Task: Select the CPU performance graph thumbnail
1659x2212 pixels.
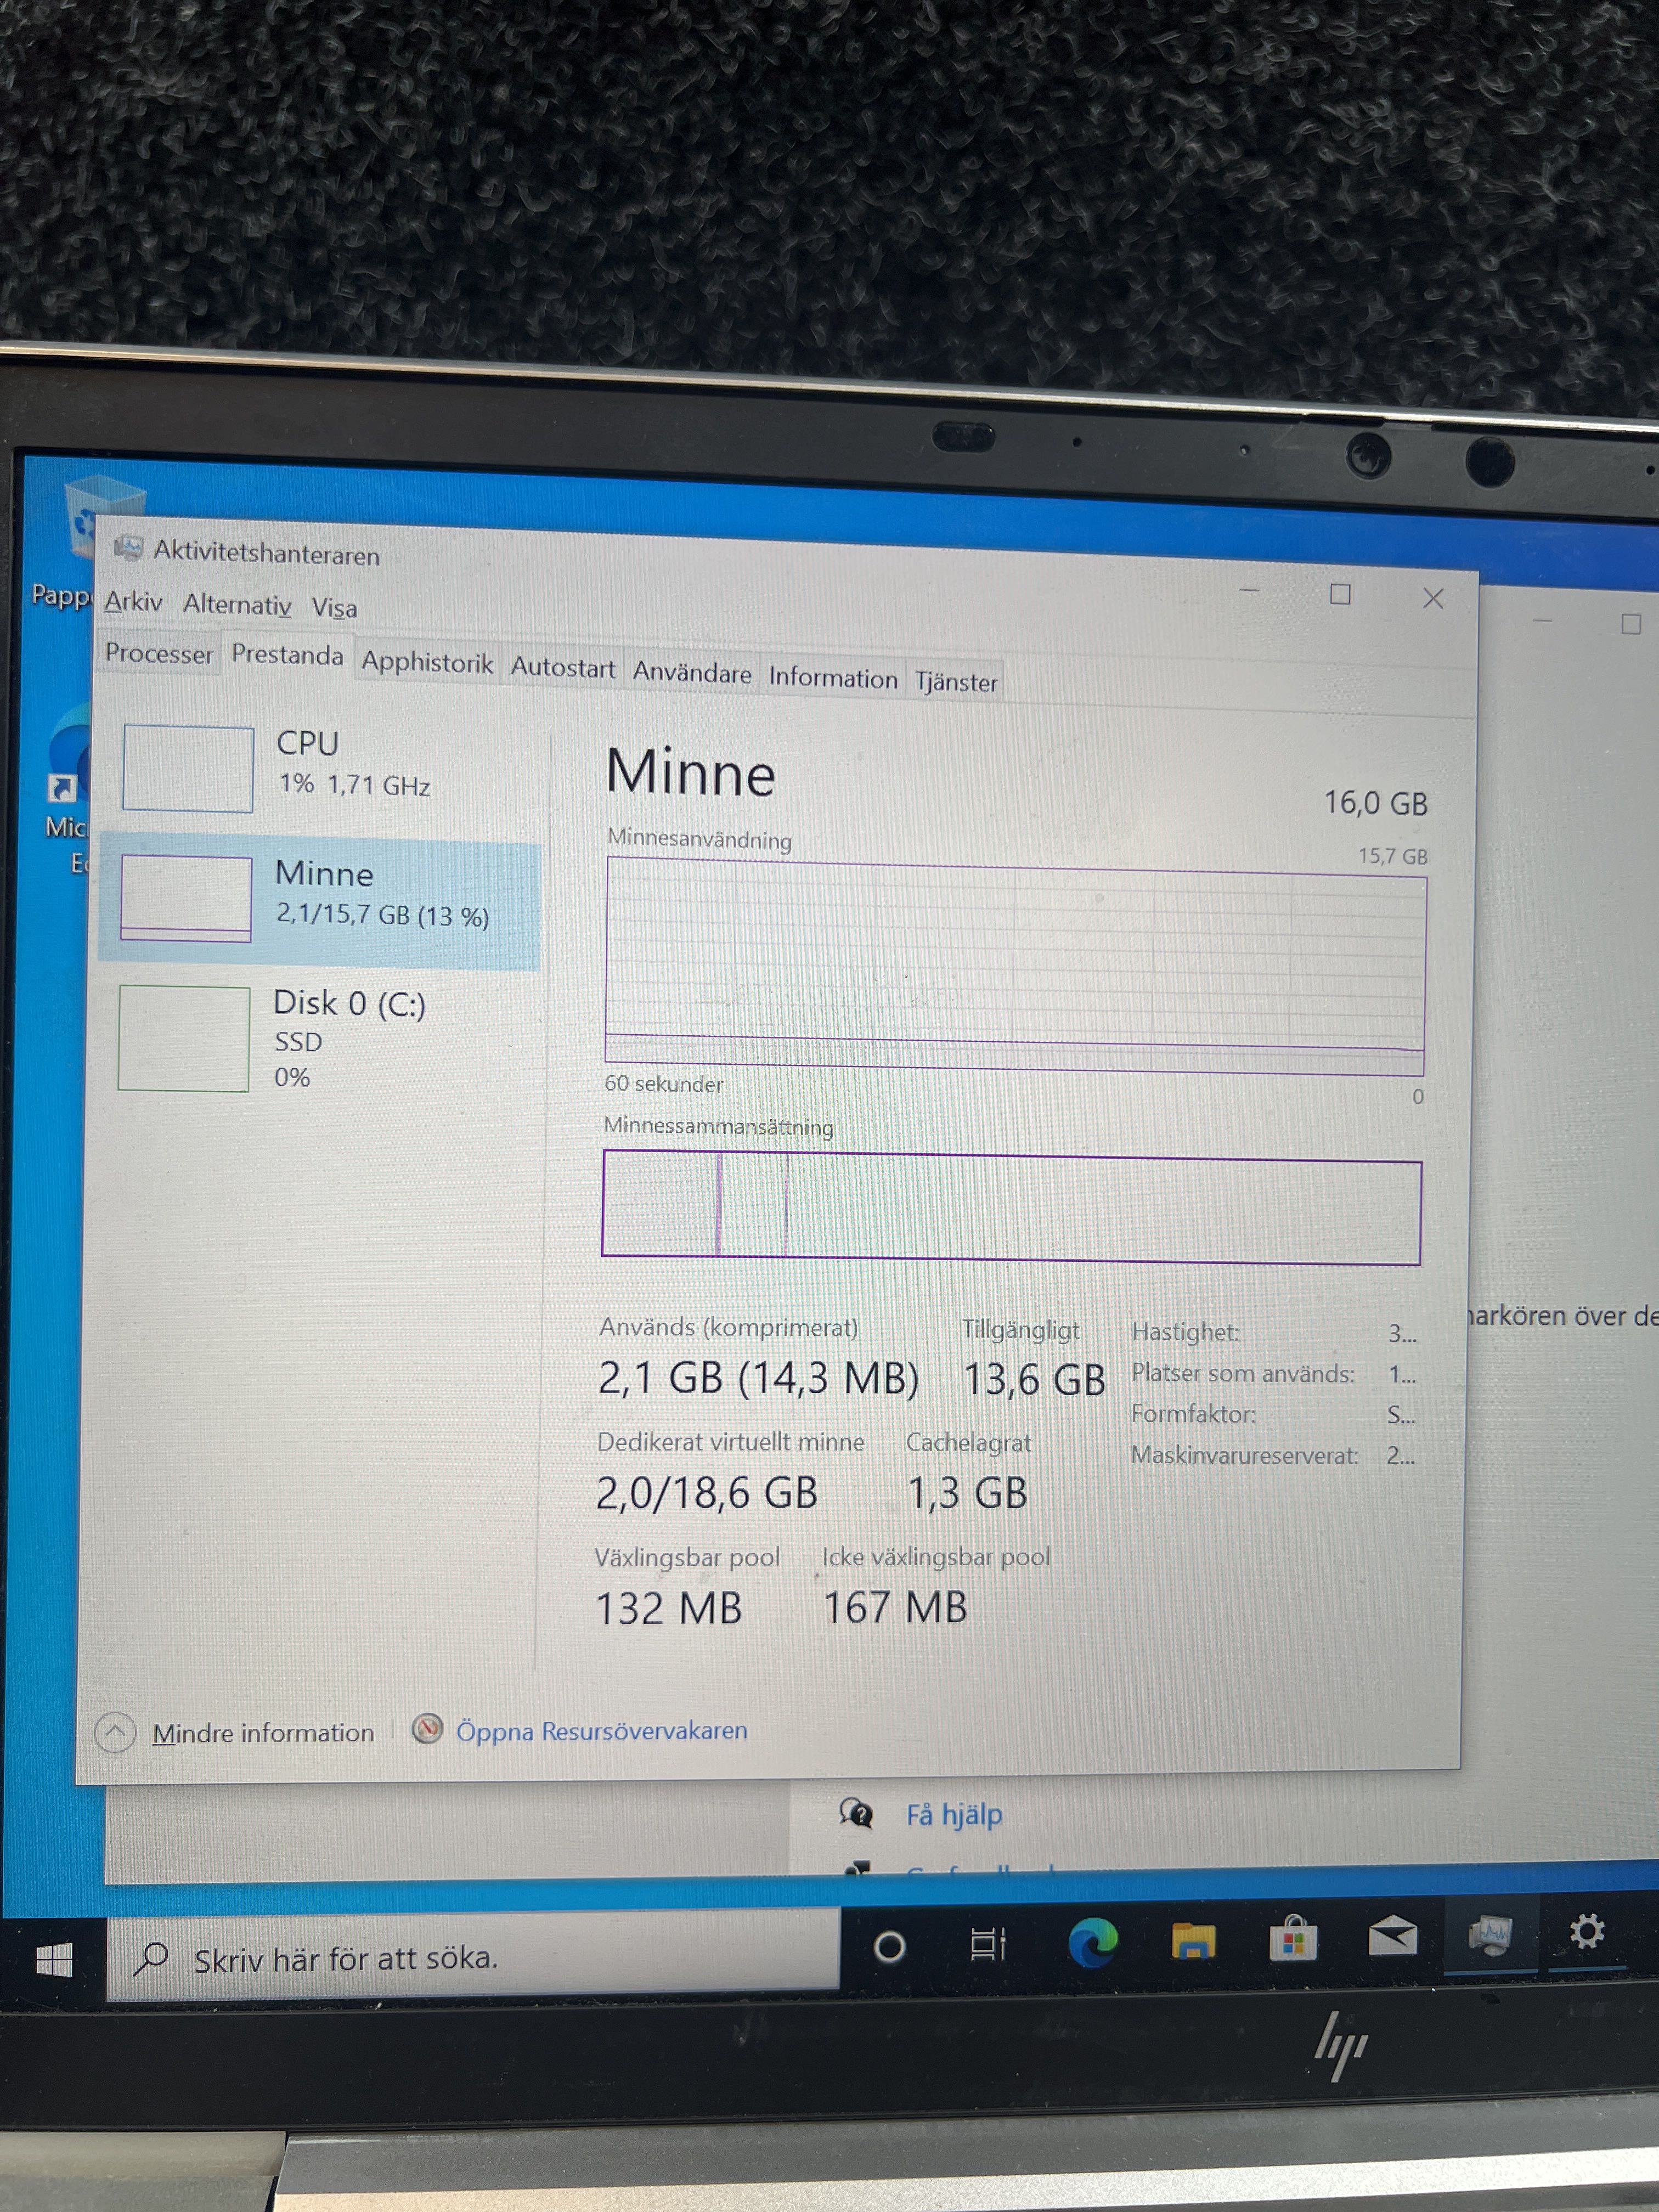Action: tap(188, 768)
